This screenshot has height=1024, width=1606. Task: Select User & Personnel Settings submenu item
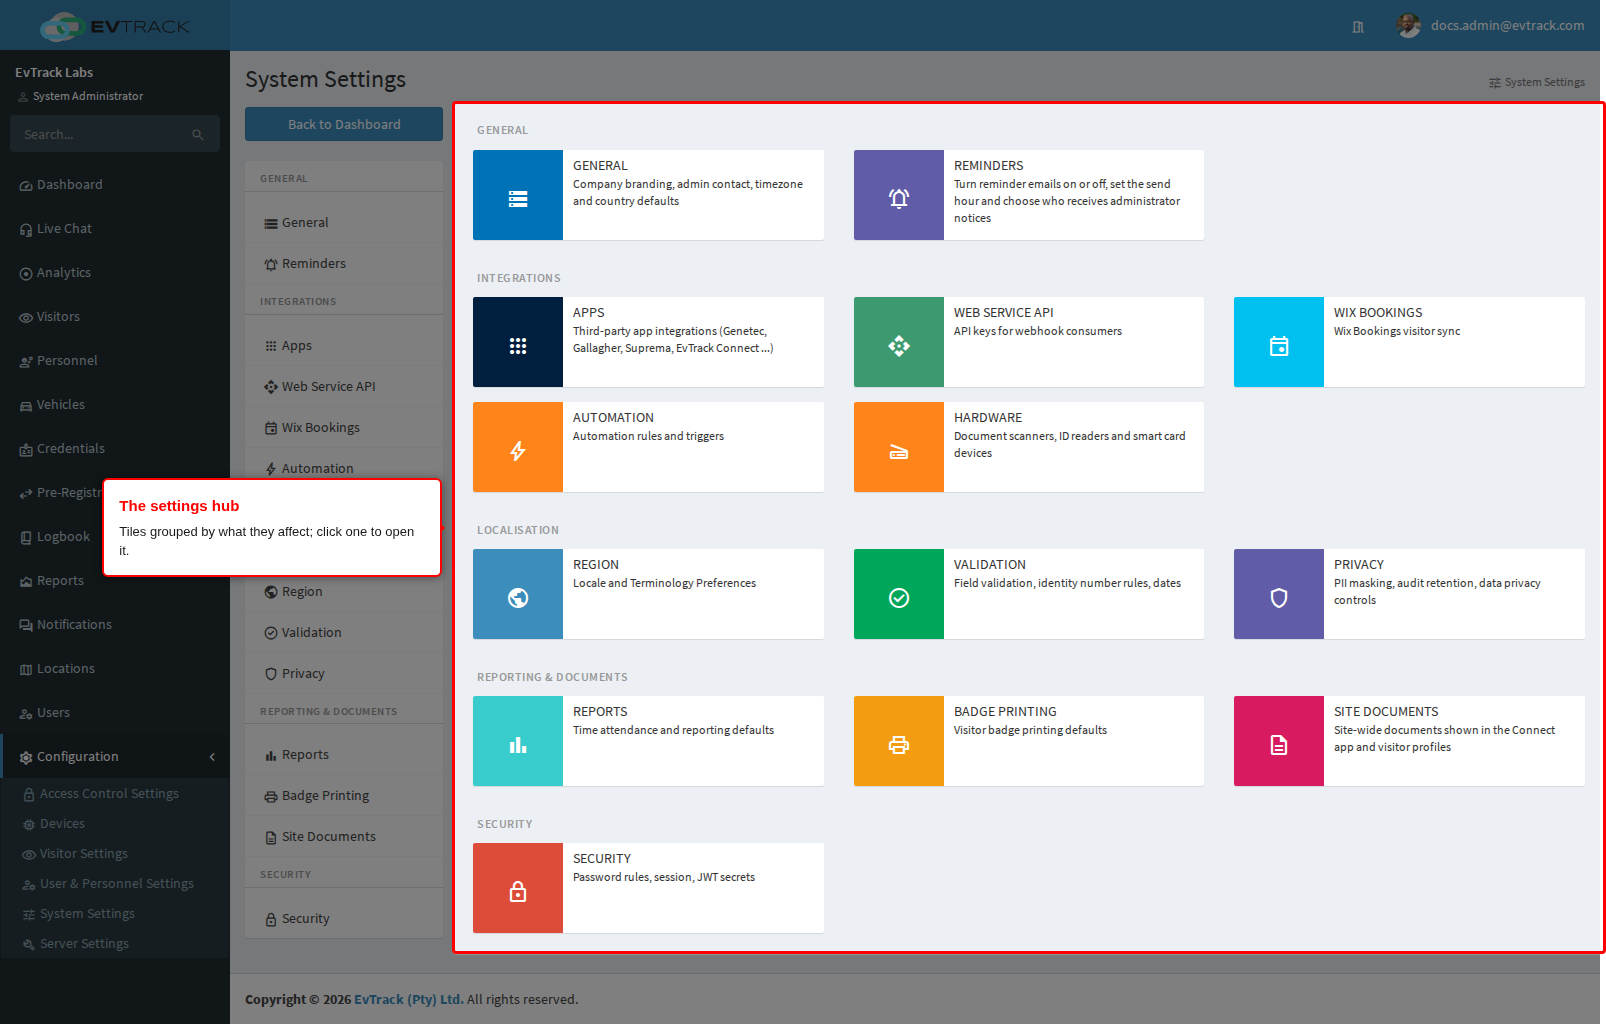[x=115, y=884]
